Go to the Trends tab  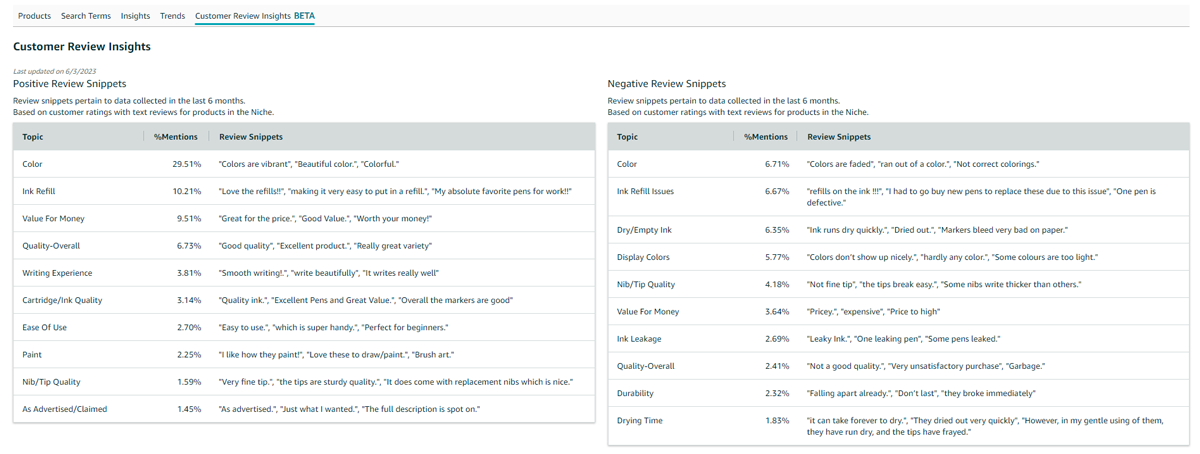click(172, 16)
